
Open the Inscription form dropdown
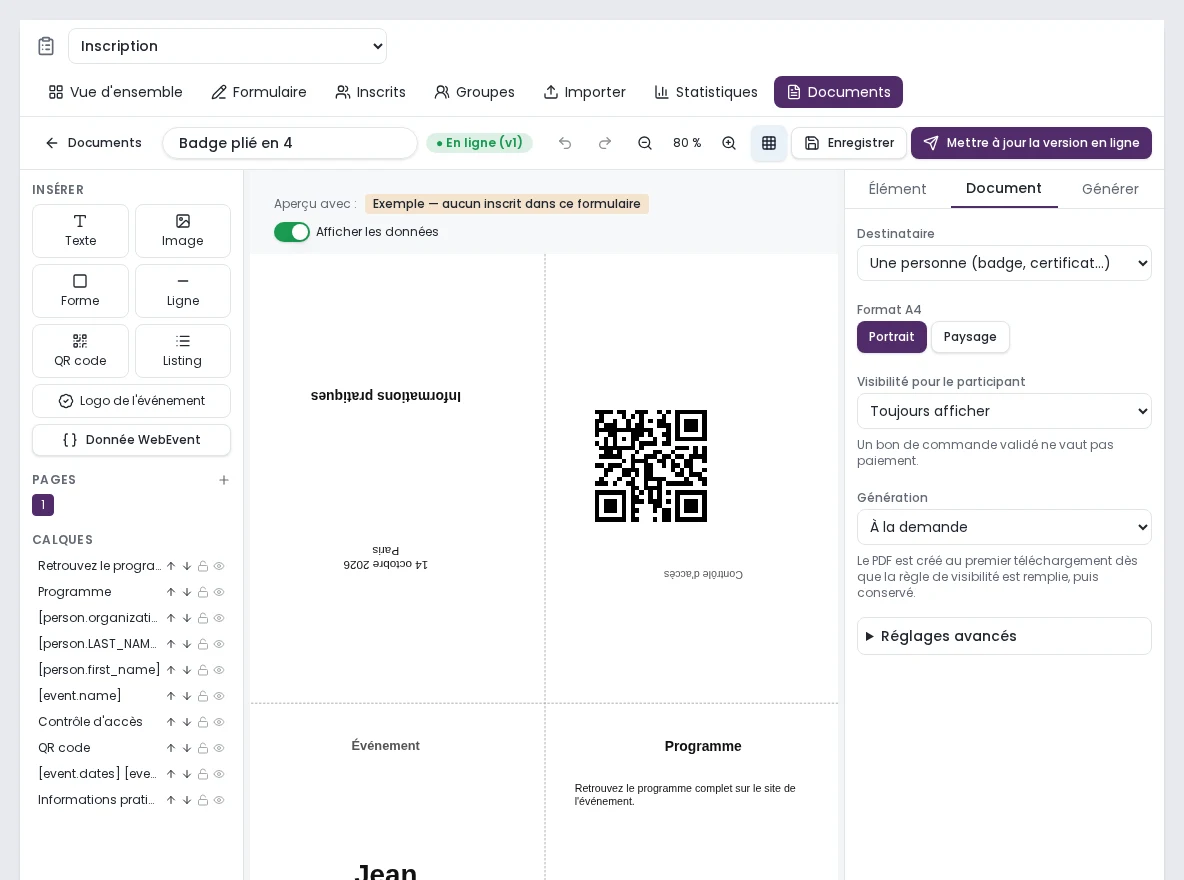pyautogui.click(x=227, y=46)
